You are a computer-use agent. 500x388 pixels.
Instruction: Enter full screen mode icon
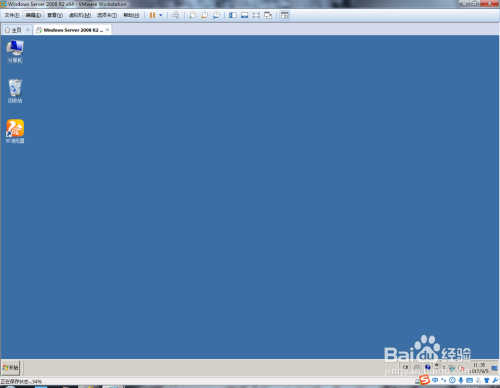click(x=256, y=15)
